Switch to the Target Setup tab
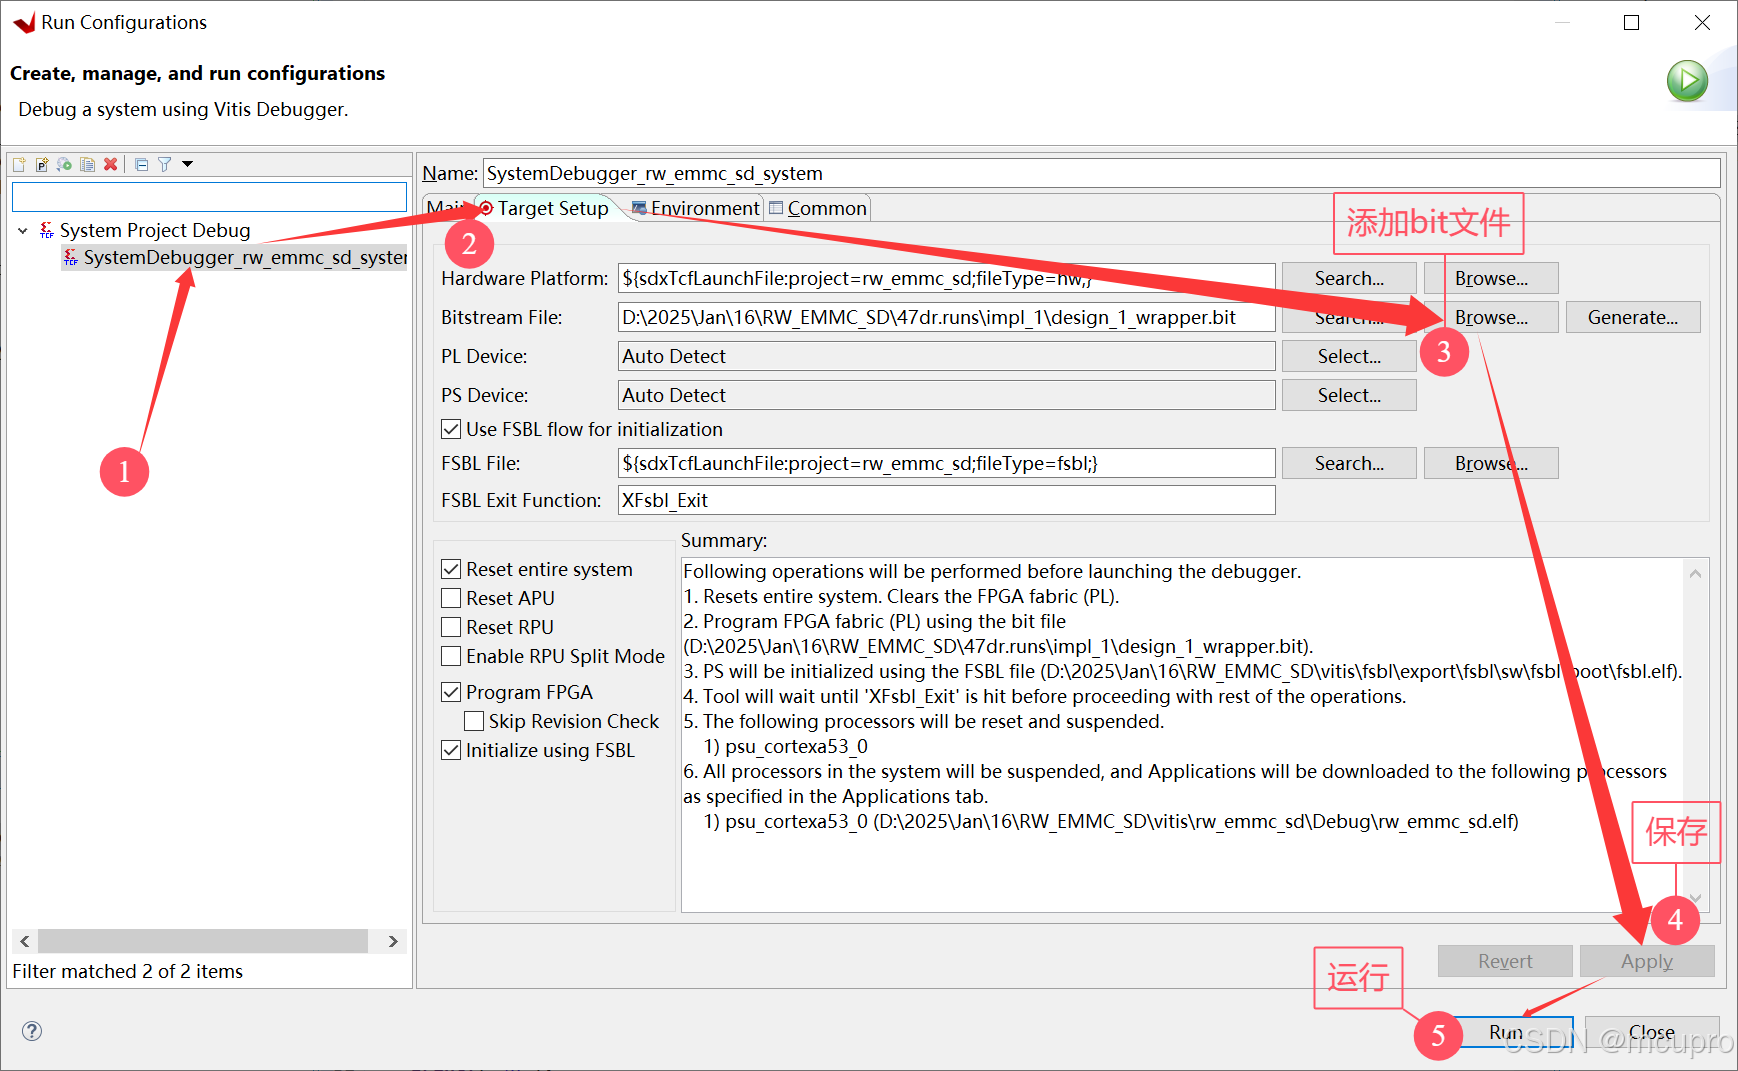 click(544, 208)
